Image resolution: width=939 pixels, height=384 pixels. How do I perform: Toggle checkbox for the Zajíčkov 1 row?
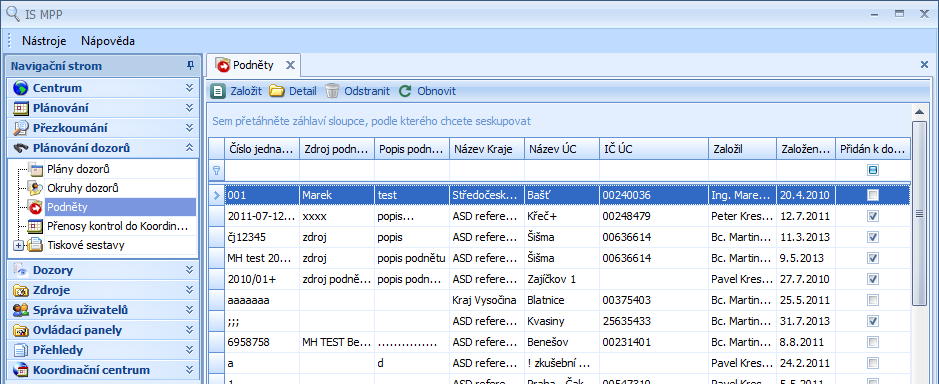point(873,279)
